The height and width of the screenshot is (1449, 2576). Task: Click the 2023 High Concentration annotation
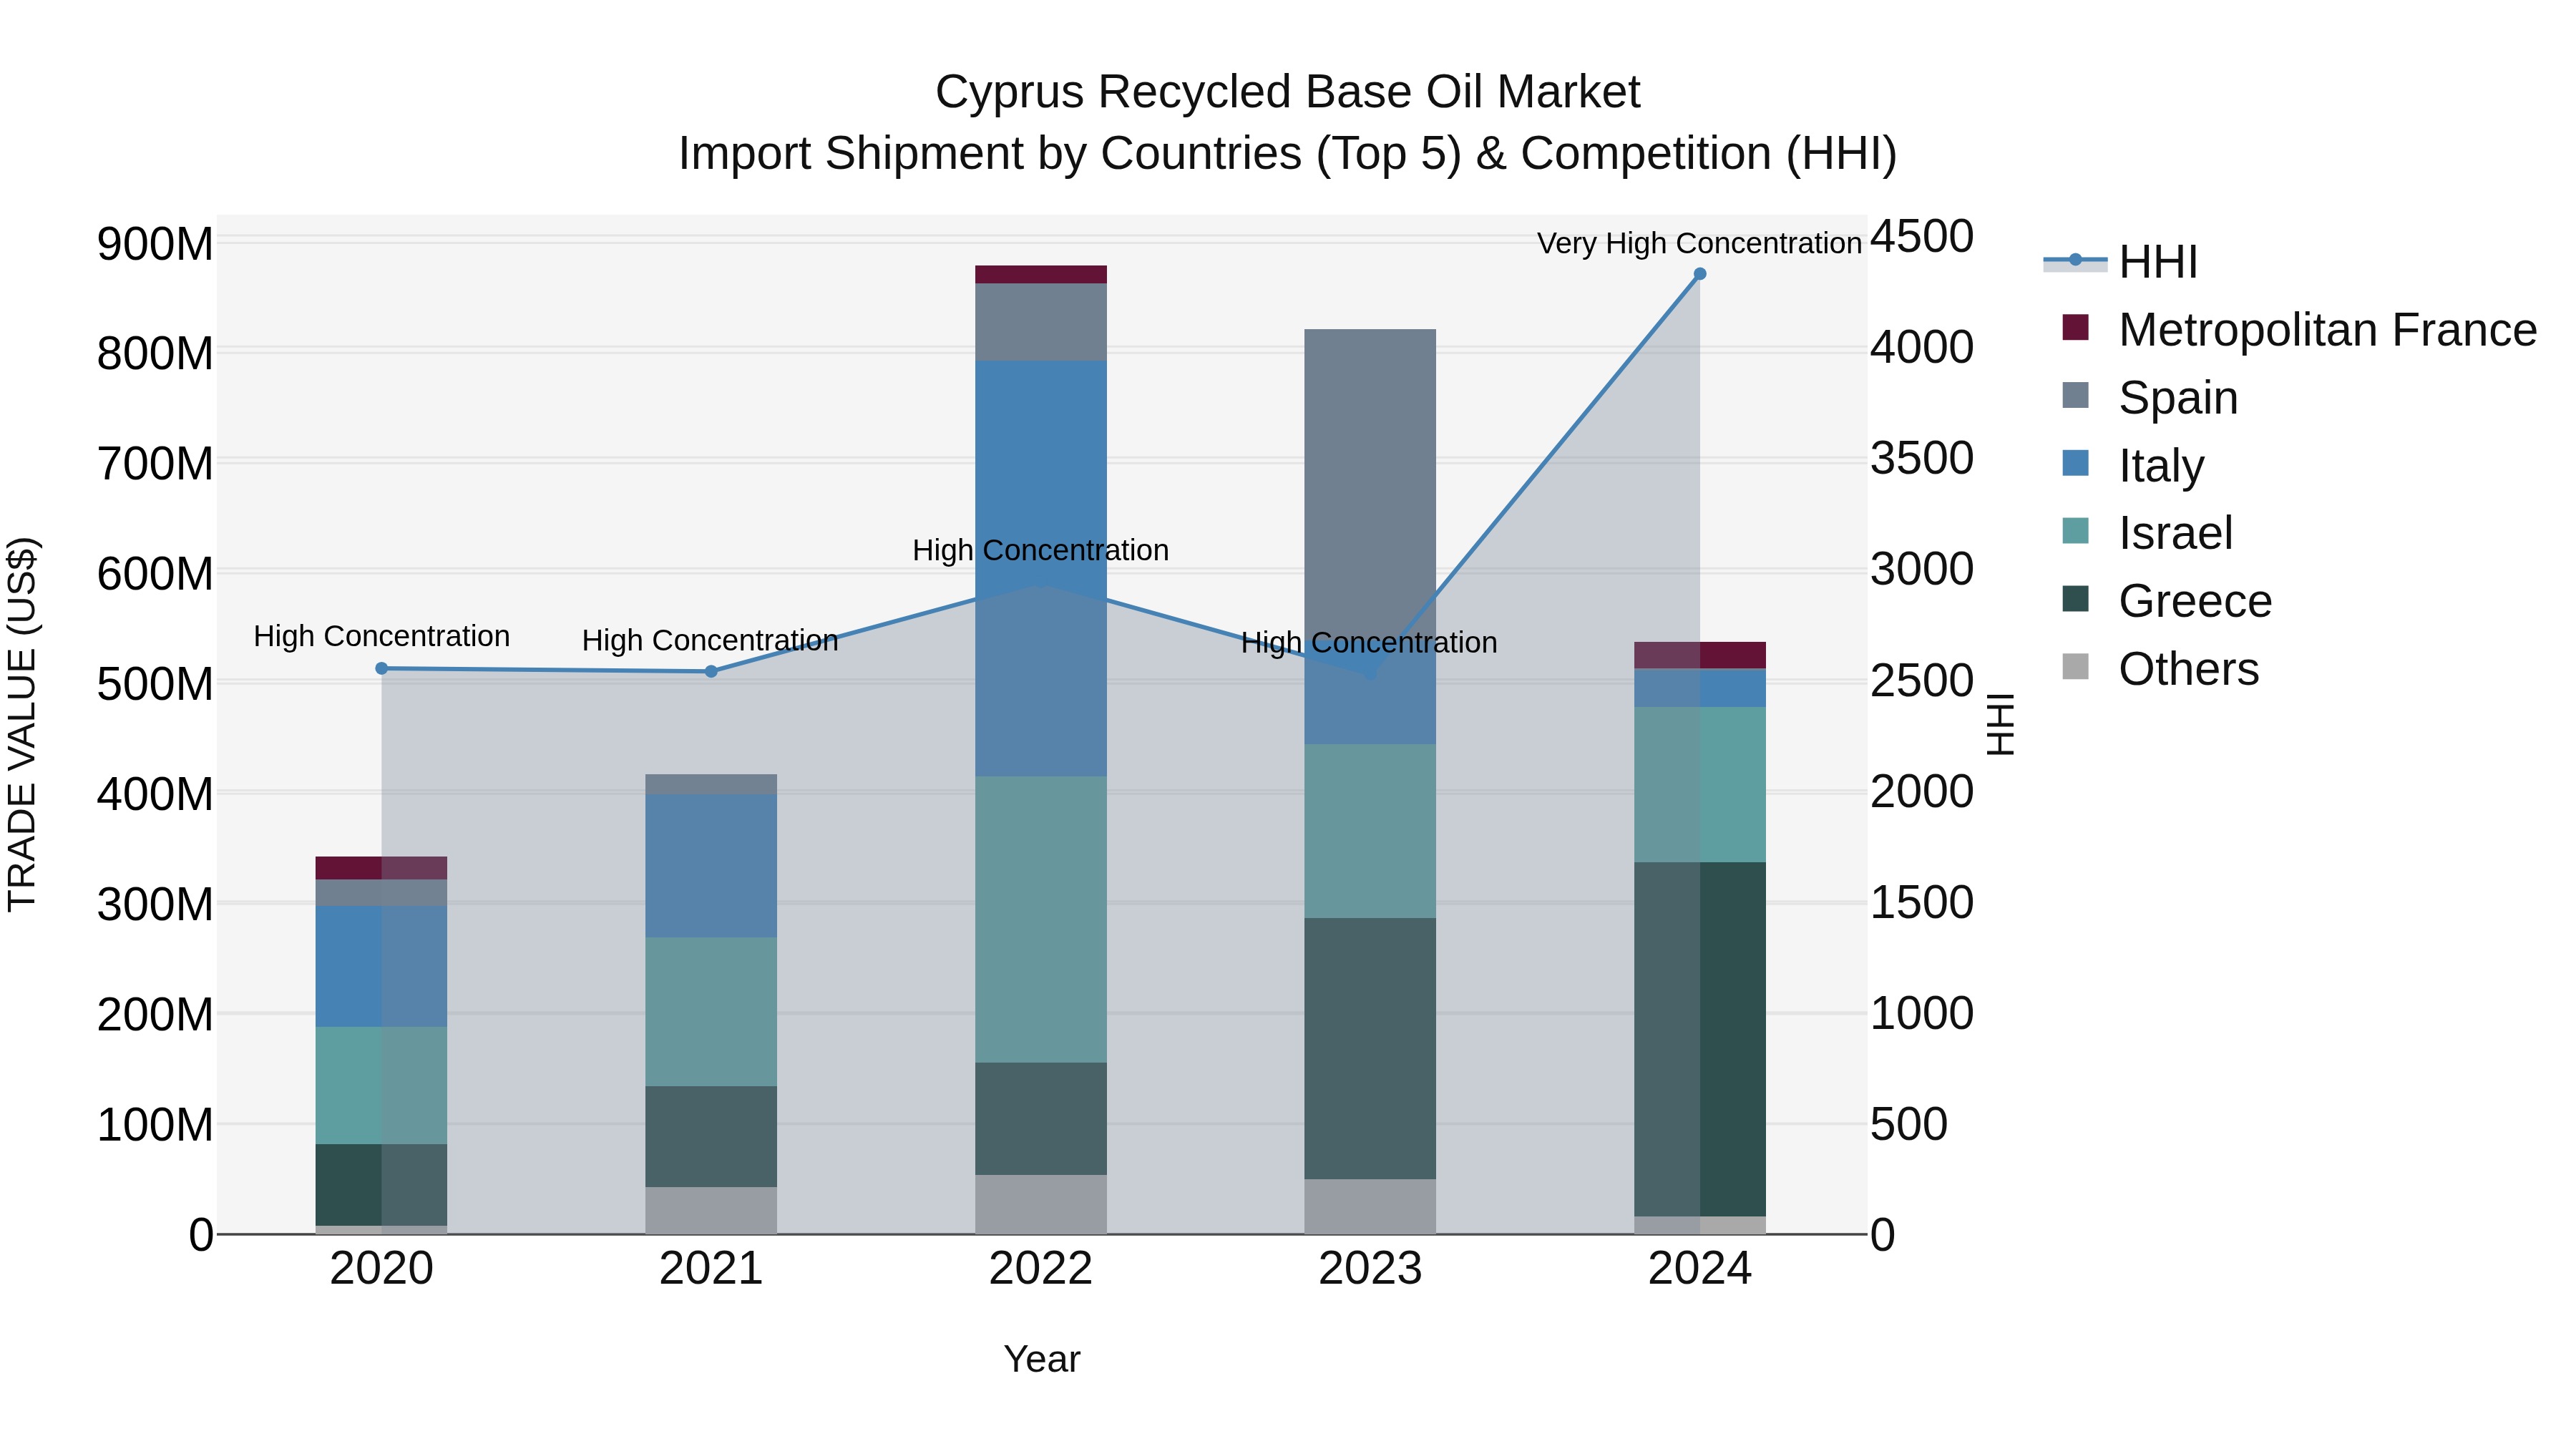pos(1369,642)
